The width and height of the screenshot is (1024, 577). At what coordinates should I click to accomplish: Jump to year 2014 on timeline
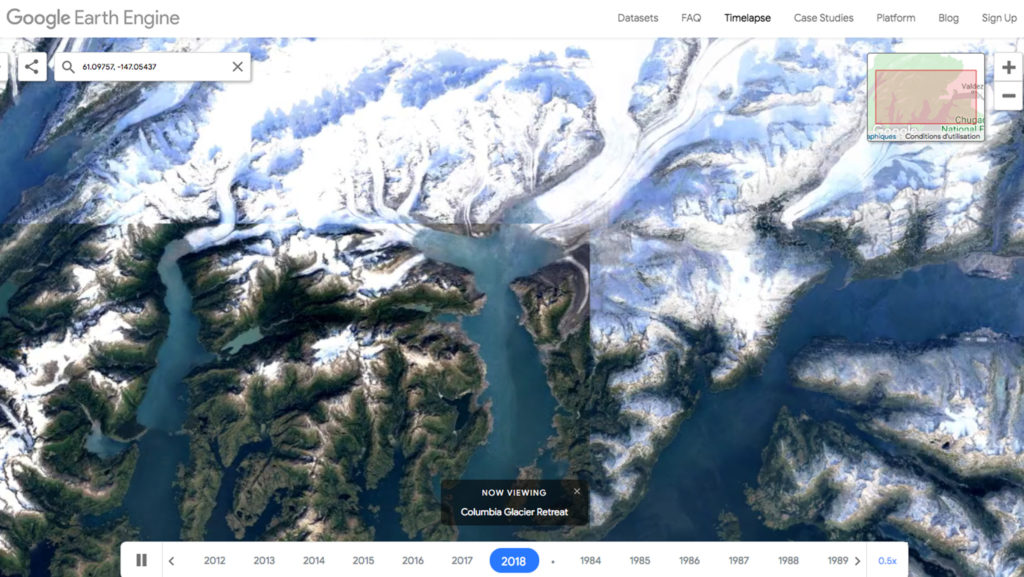[313, 561]
